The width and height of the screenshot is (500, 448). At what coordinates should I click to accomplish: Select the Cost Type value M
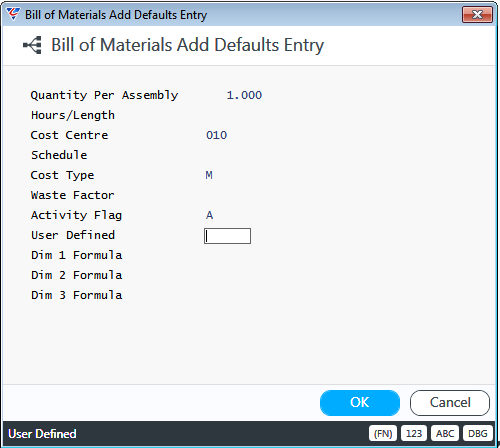pos(209,175)
